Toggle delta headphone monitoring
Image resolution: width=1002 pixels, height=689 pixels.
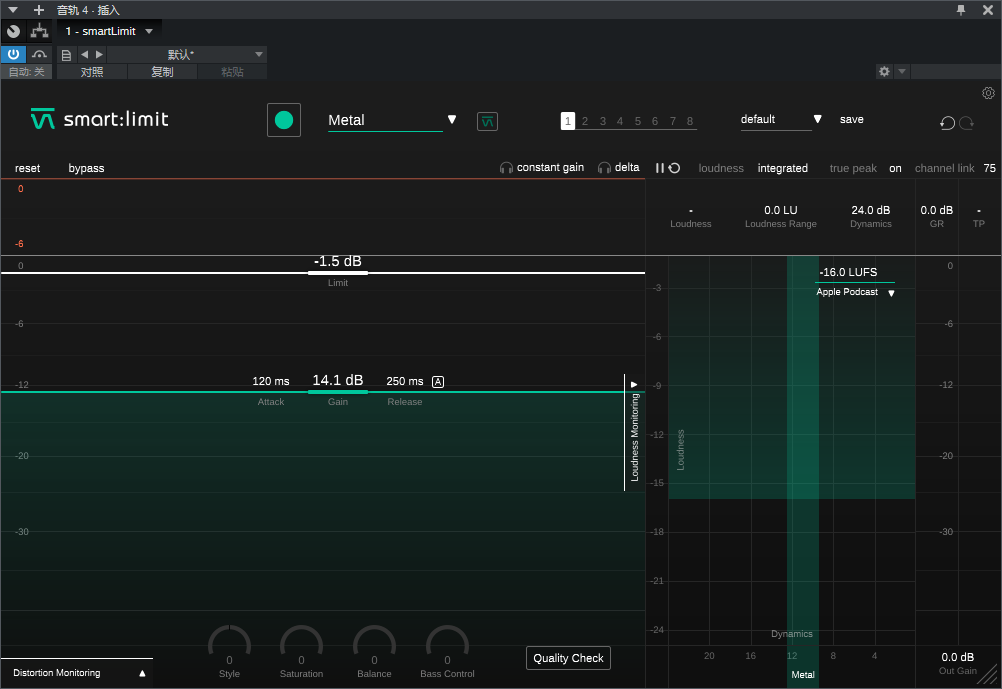point(619,167)
